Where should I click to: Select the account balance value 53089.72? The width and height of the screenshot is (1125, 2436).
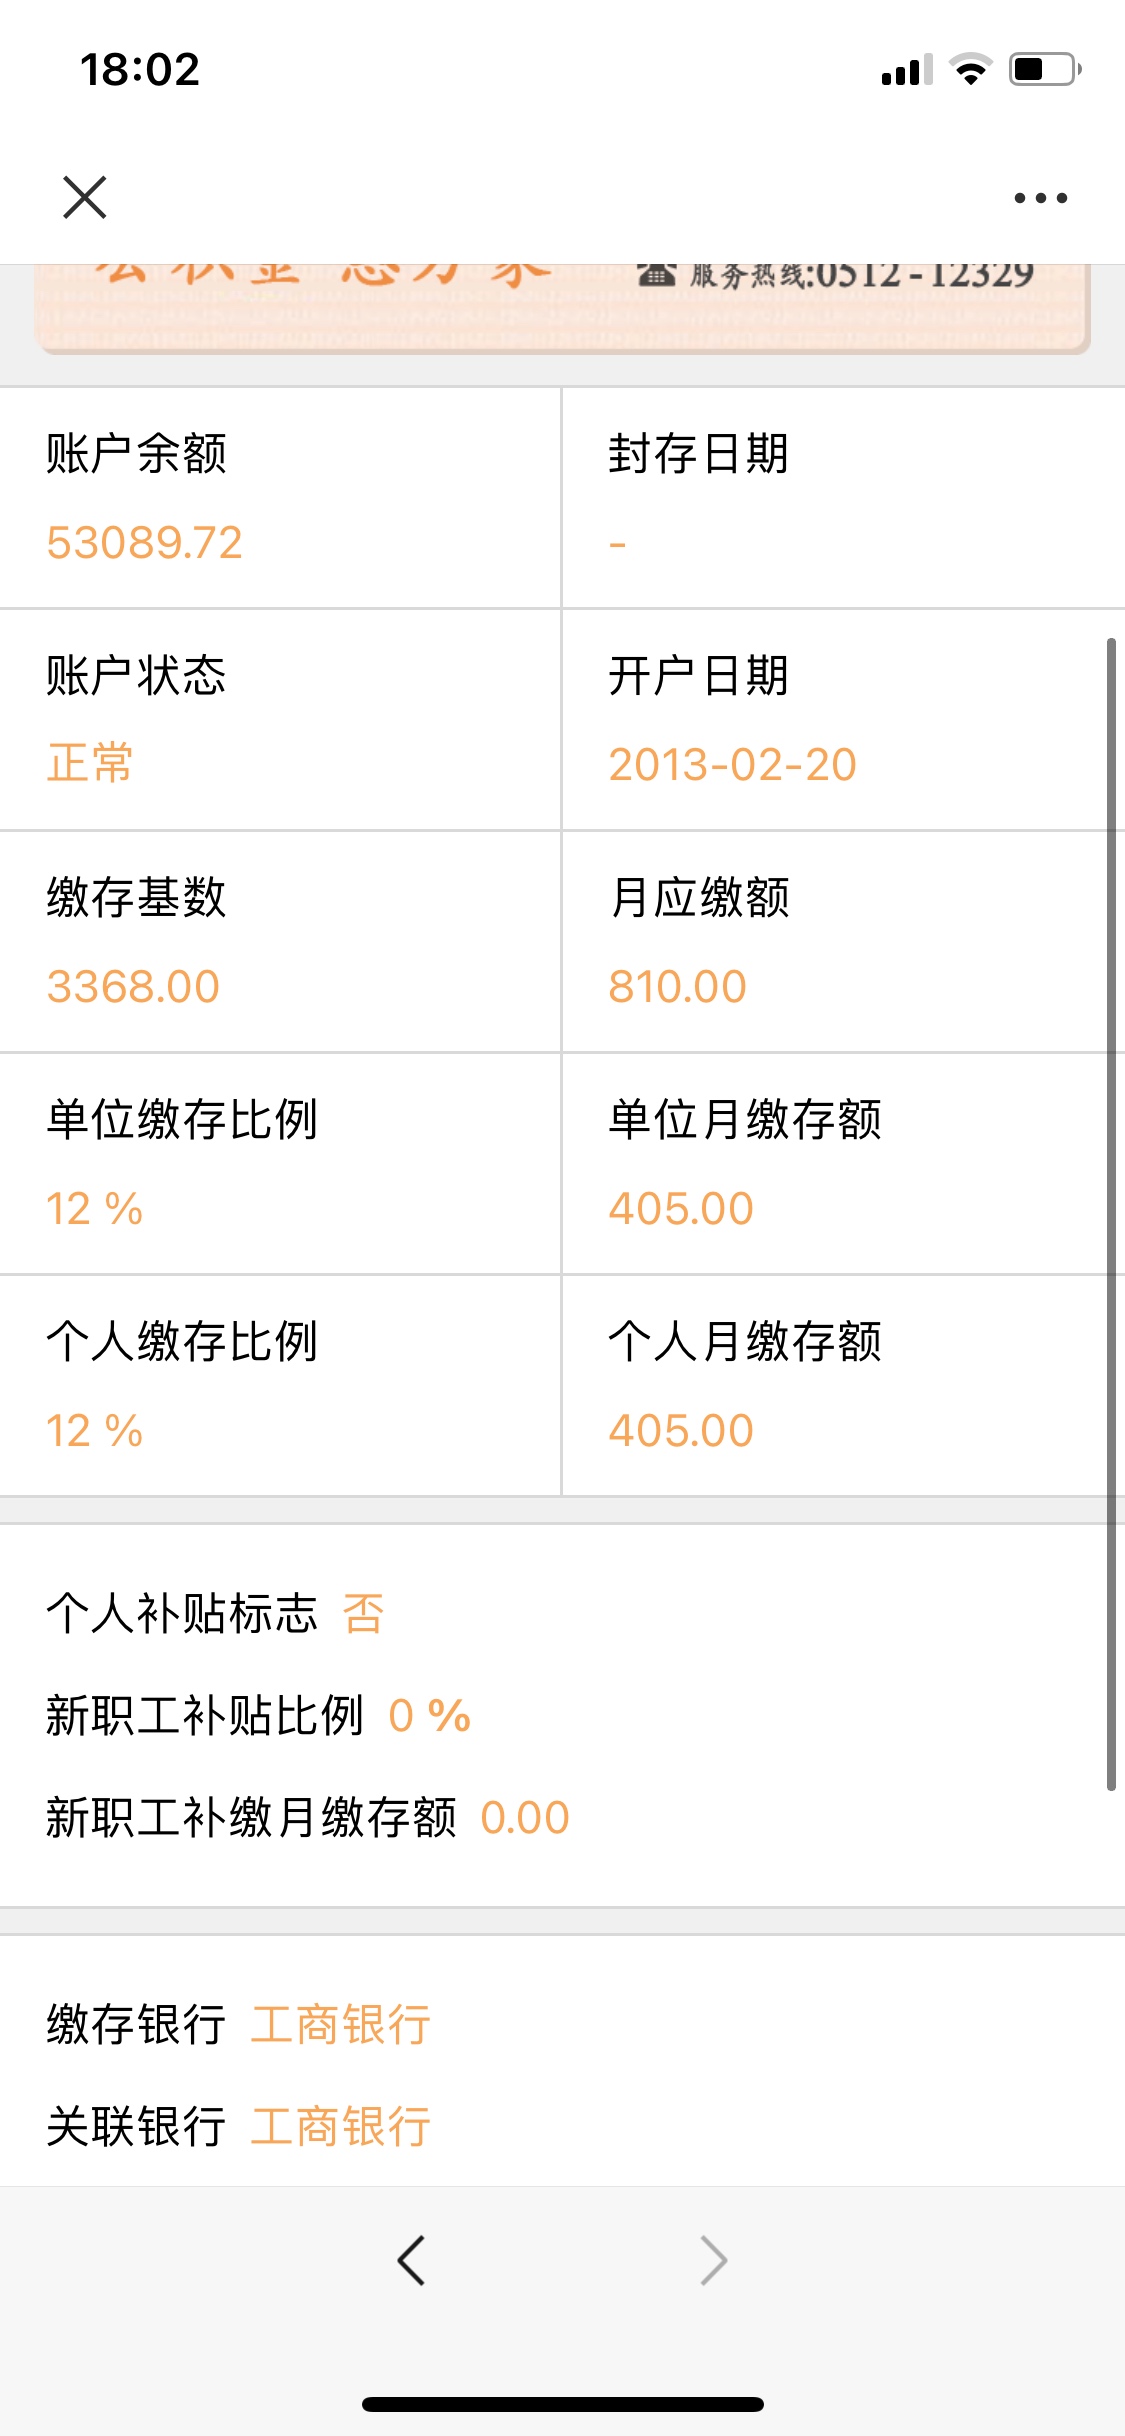click(145, 543)
